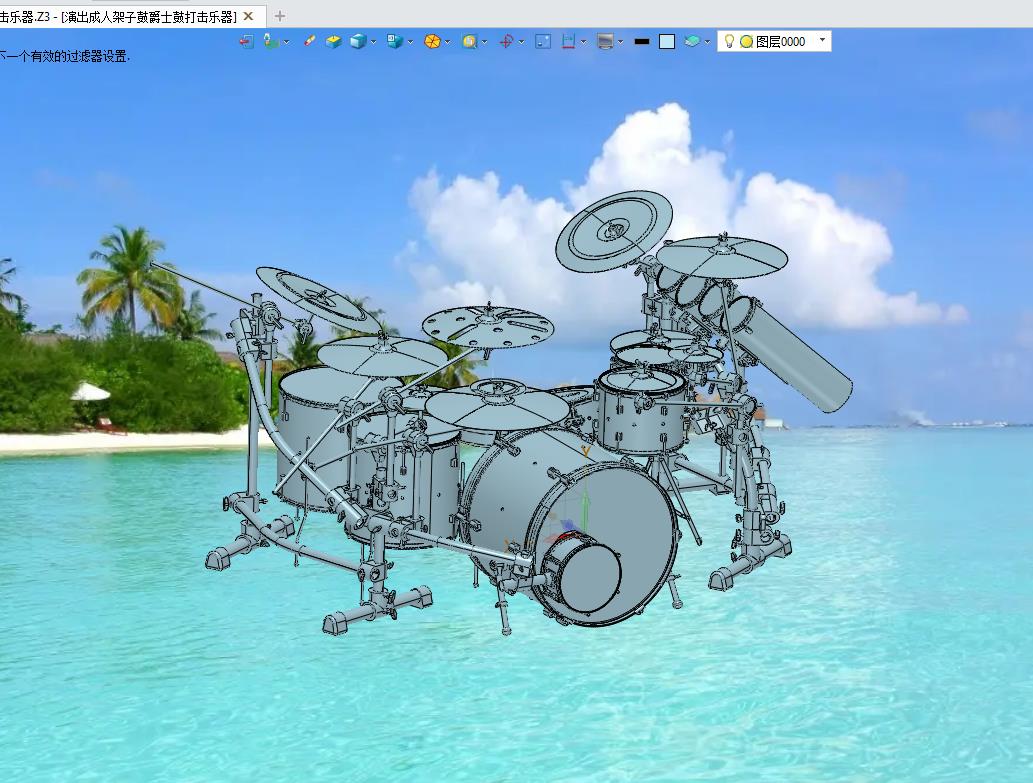Expand the arrow beside the shaded cube icon
This screenshot has width=1033, height=783.
(374, 42)
